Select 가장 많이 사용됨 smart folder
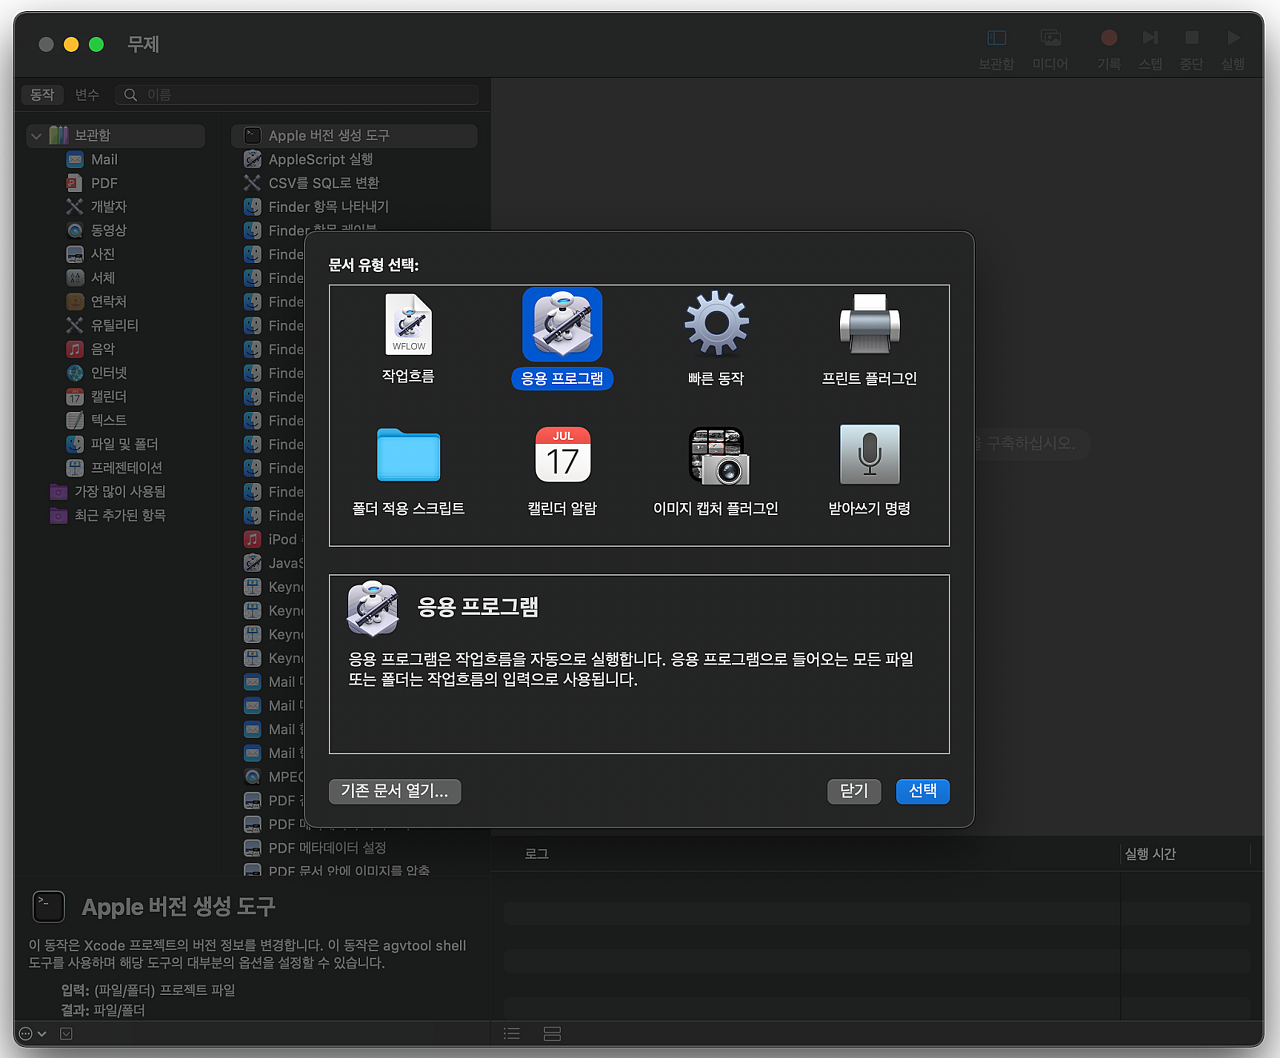 tap(119, 491)
